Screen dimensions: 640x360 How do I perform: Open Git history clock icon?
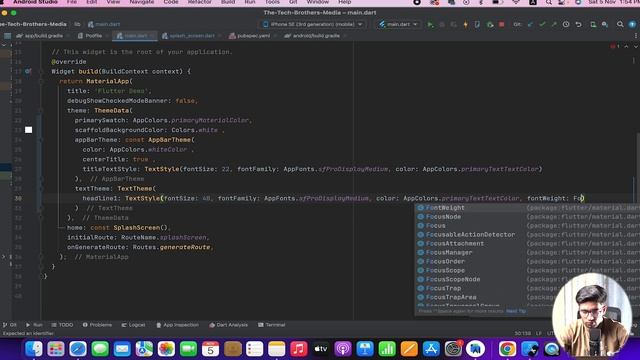coord(566,24)
